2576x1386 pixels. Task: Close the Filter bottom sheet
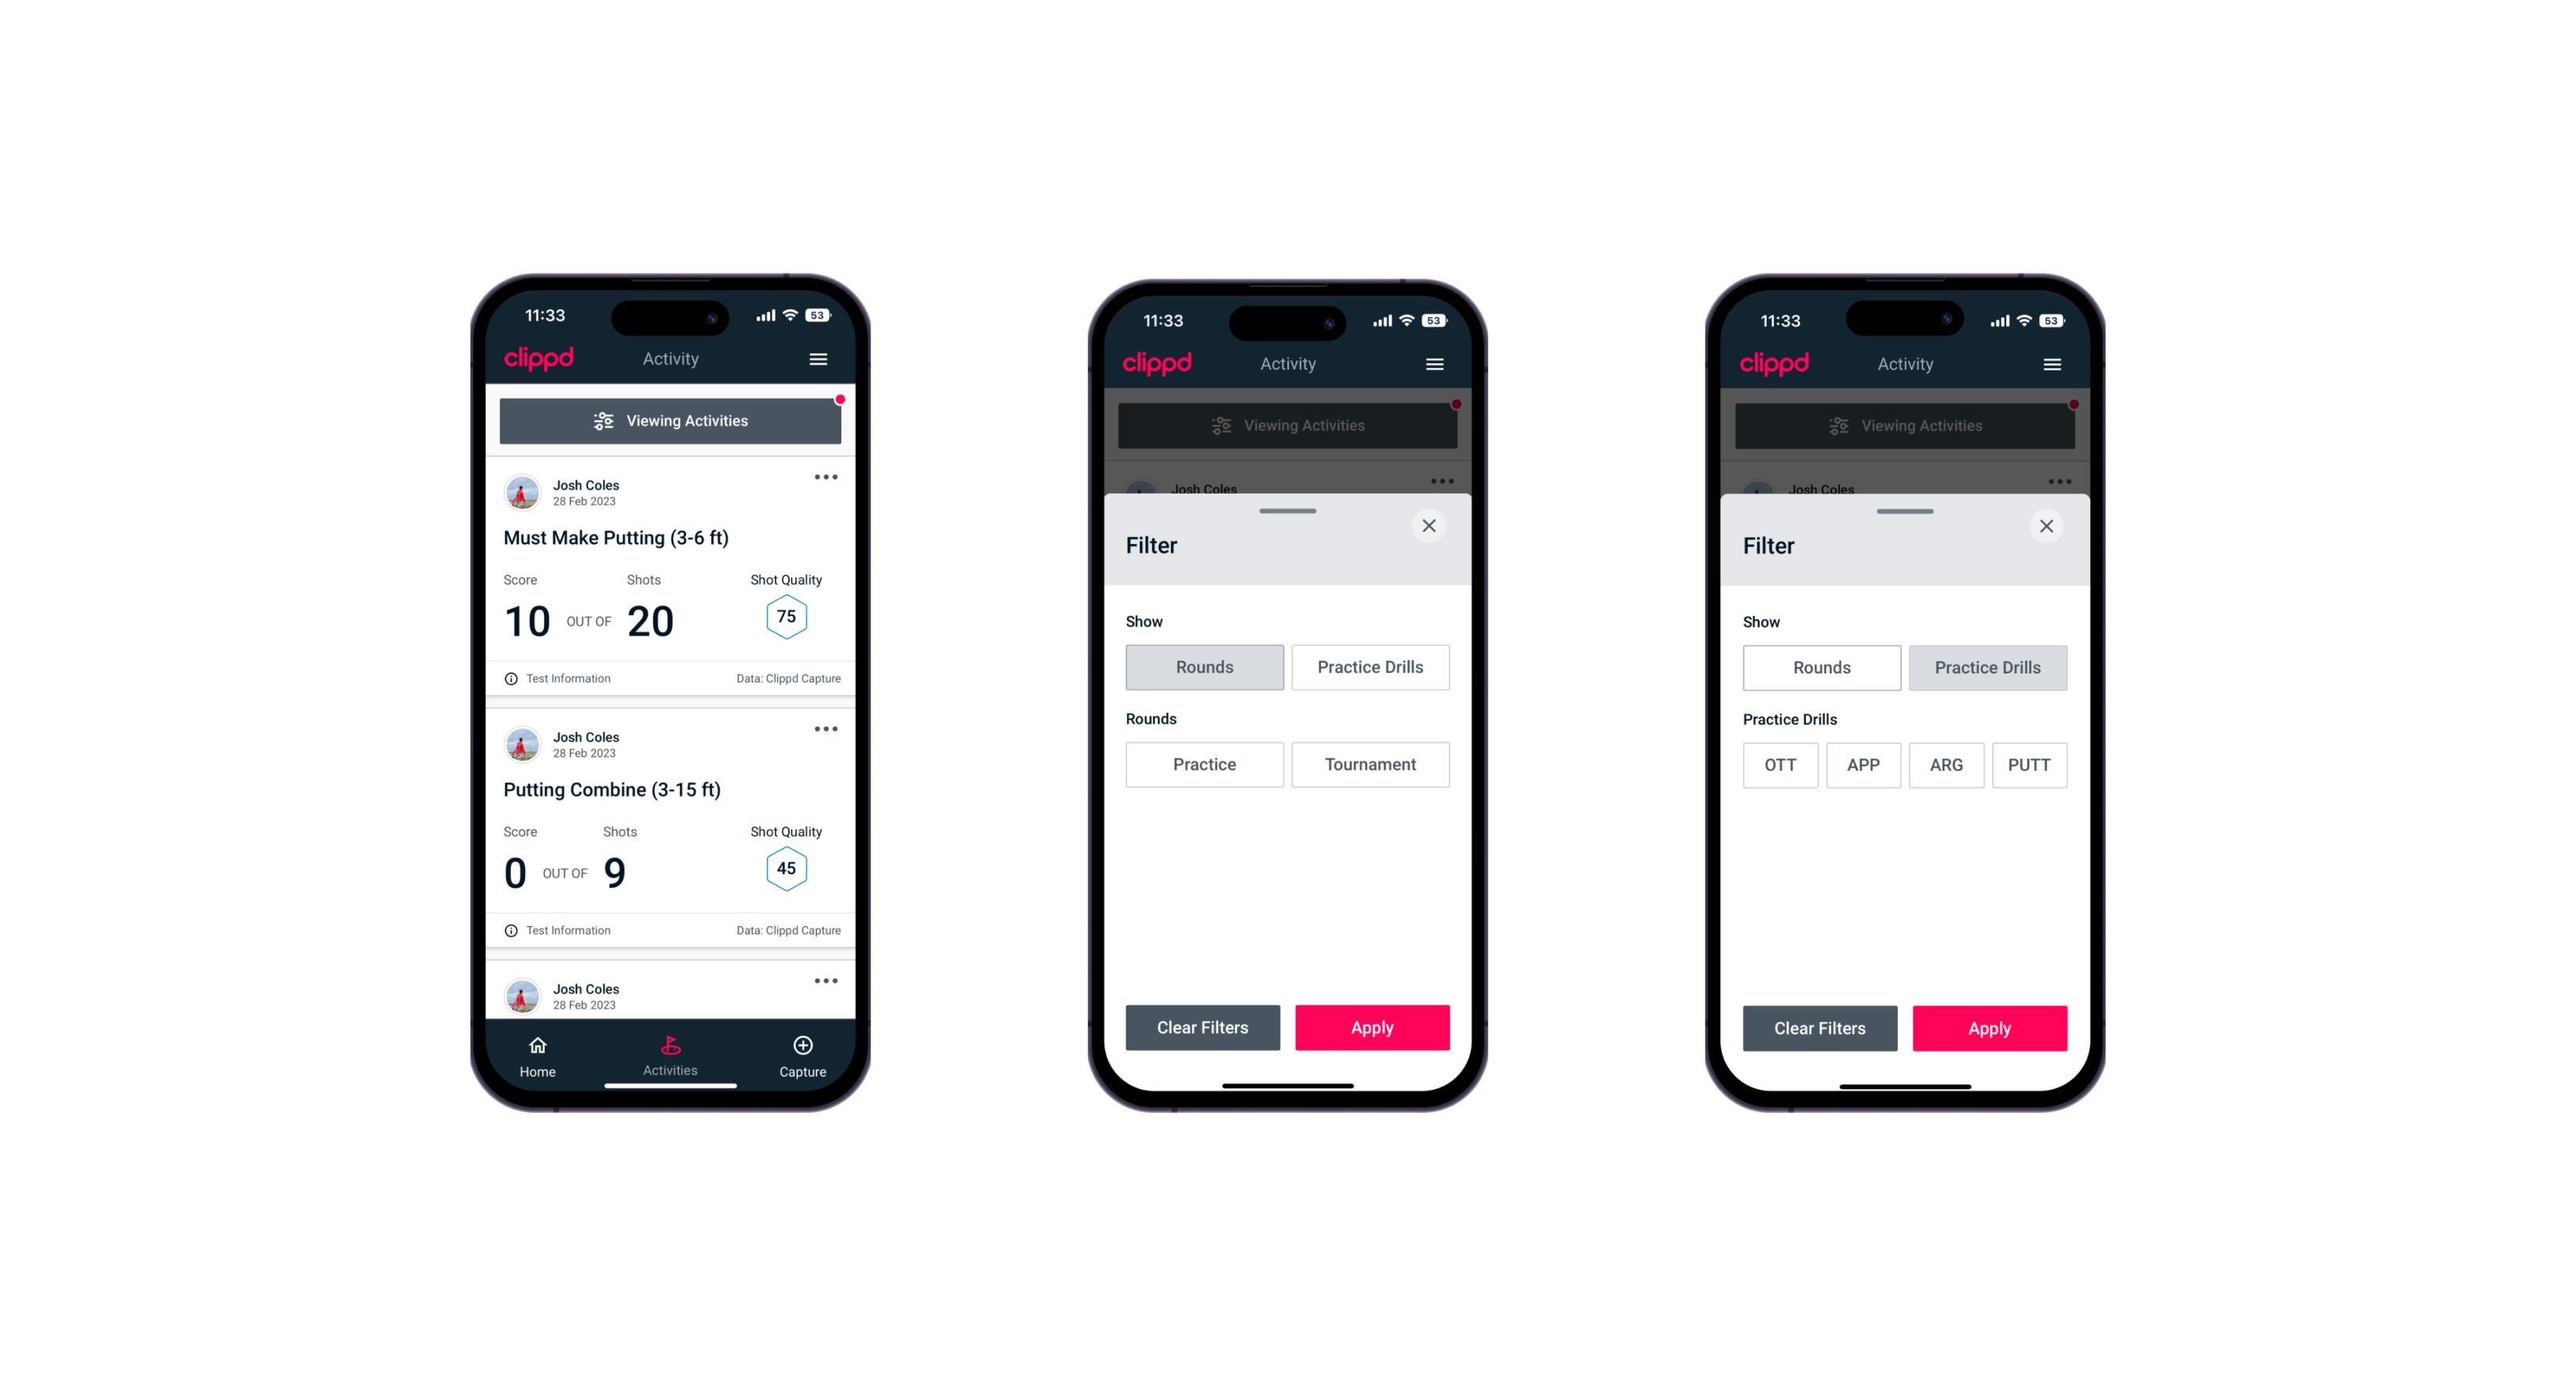[x=1431, y=524]
